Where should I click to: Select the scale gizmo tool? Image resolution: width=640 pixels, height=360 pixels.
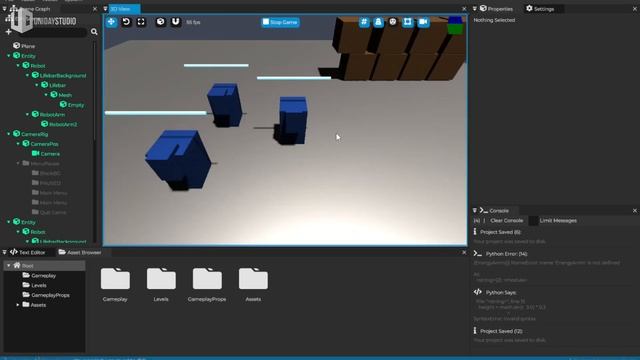point(141,22)
